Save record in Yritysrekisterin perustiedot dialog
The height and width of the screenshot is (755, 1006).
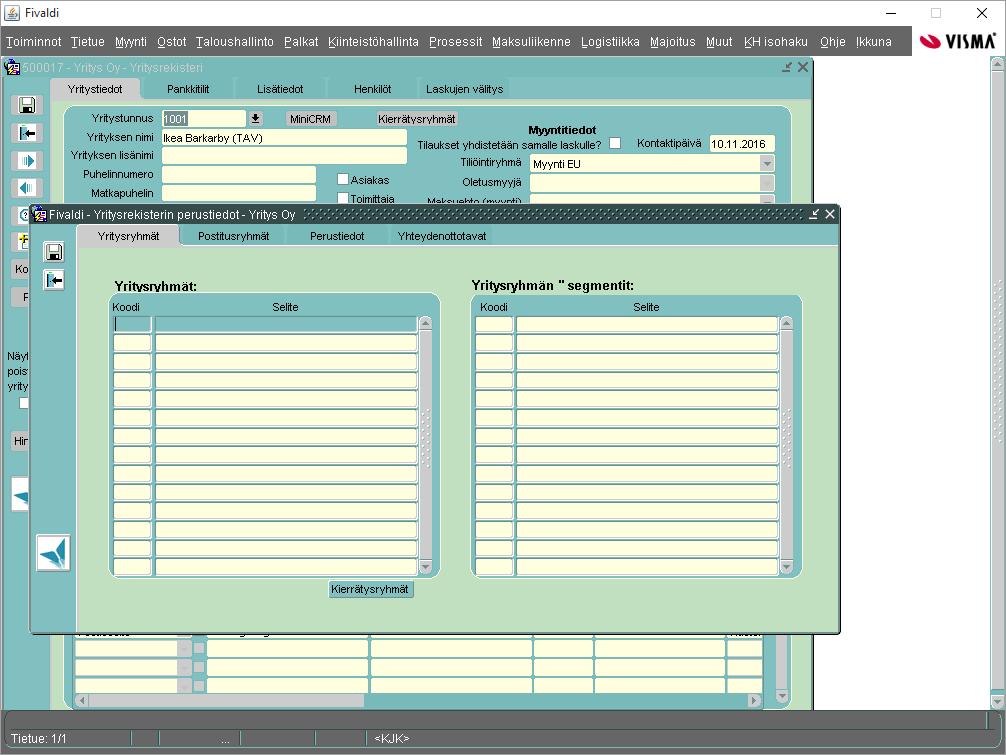(54, 252)
